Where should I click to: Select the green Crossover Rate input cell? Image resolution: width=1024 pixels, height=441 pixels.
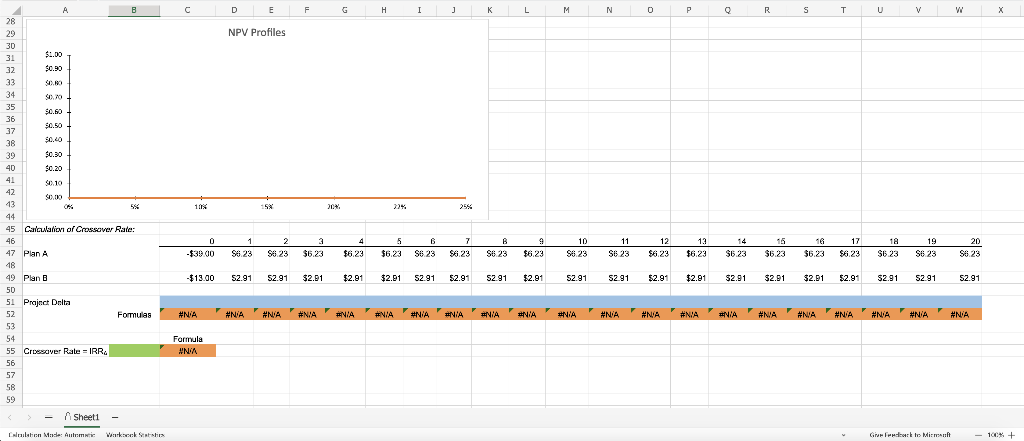tap(134, 351)
